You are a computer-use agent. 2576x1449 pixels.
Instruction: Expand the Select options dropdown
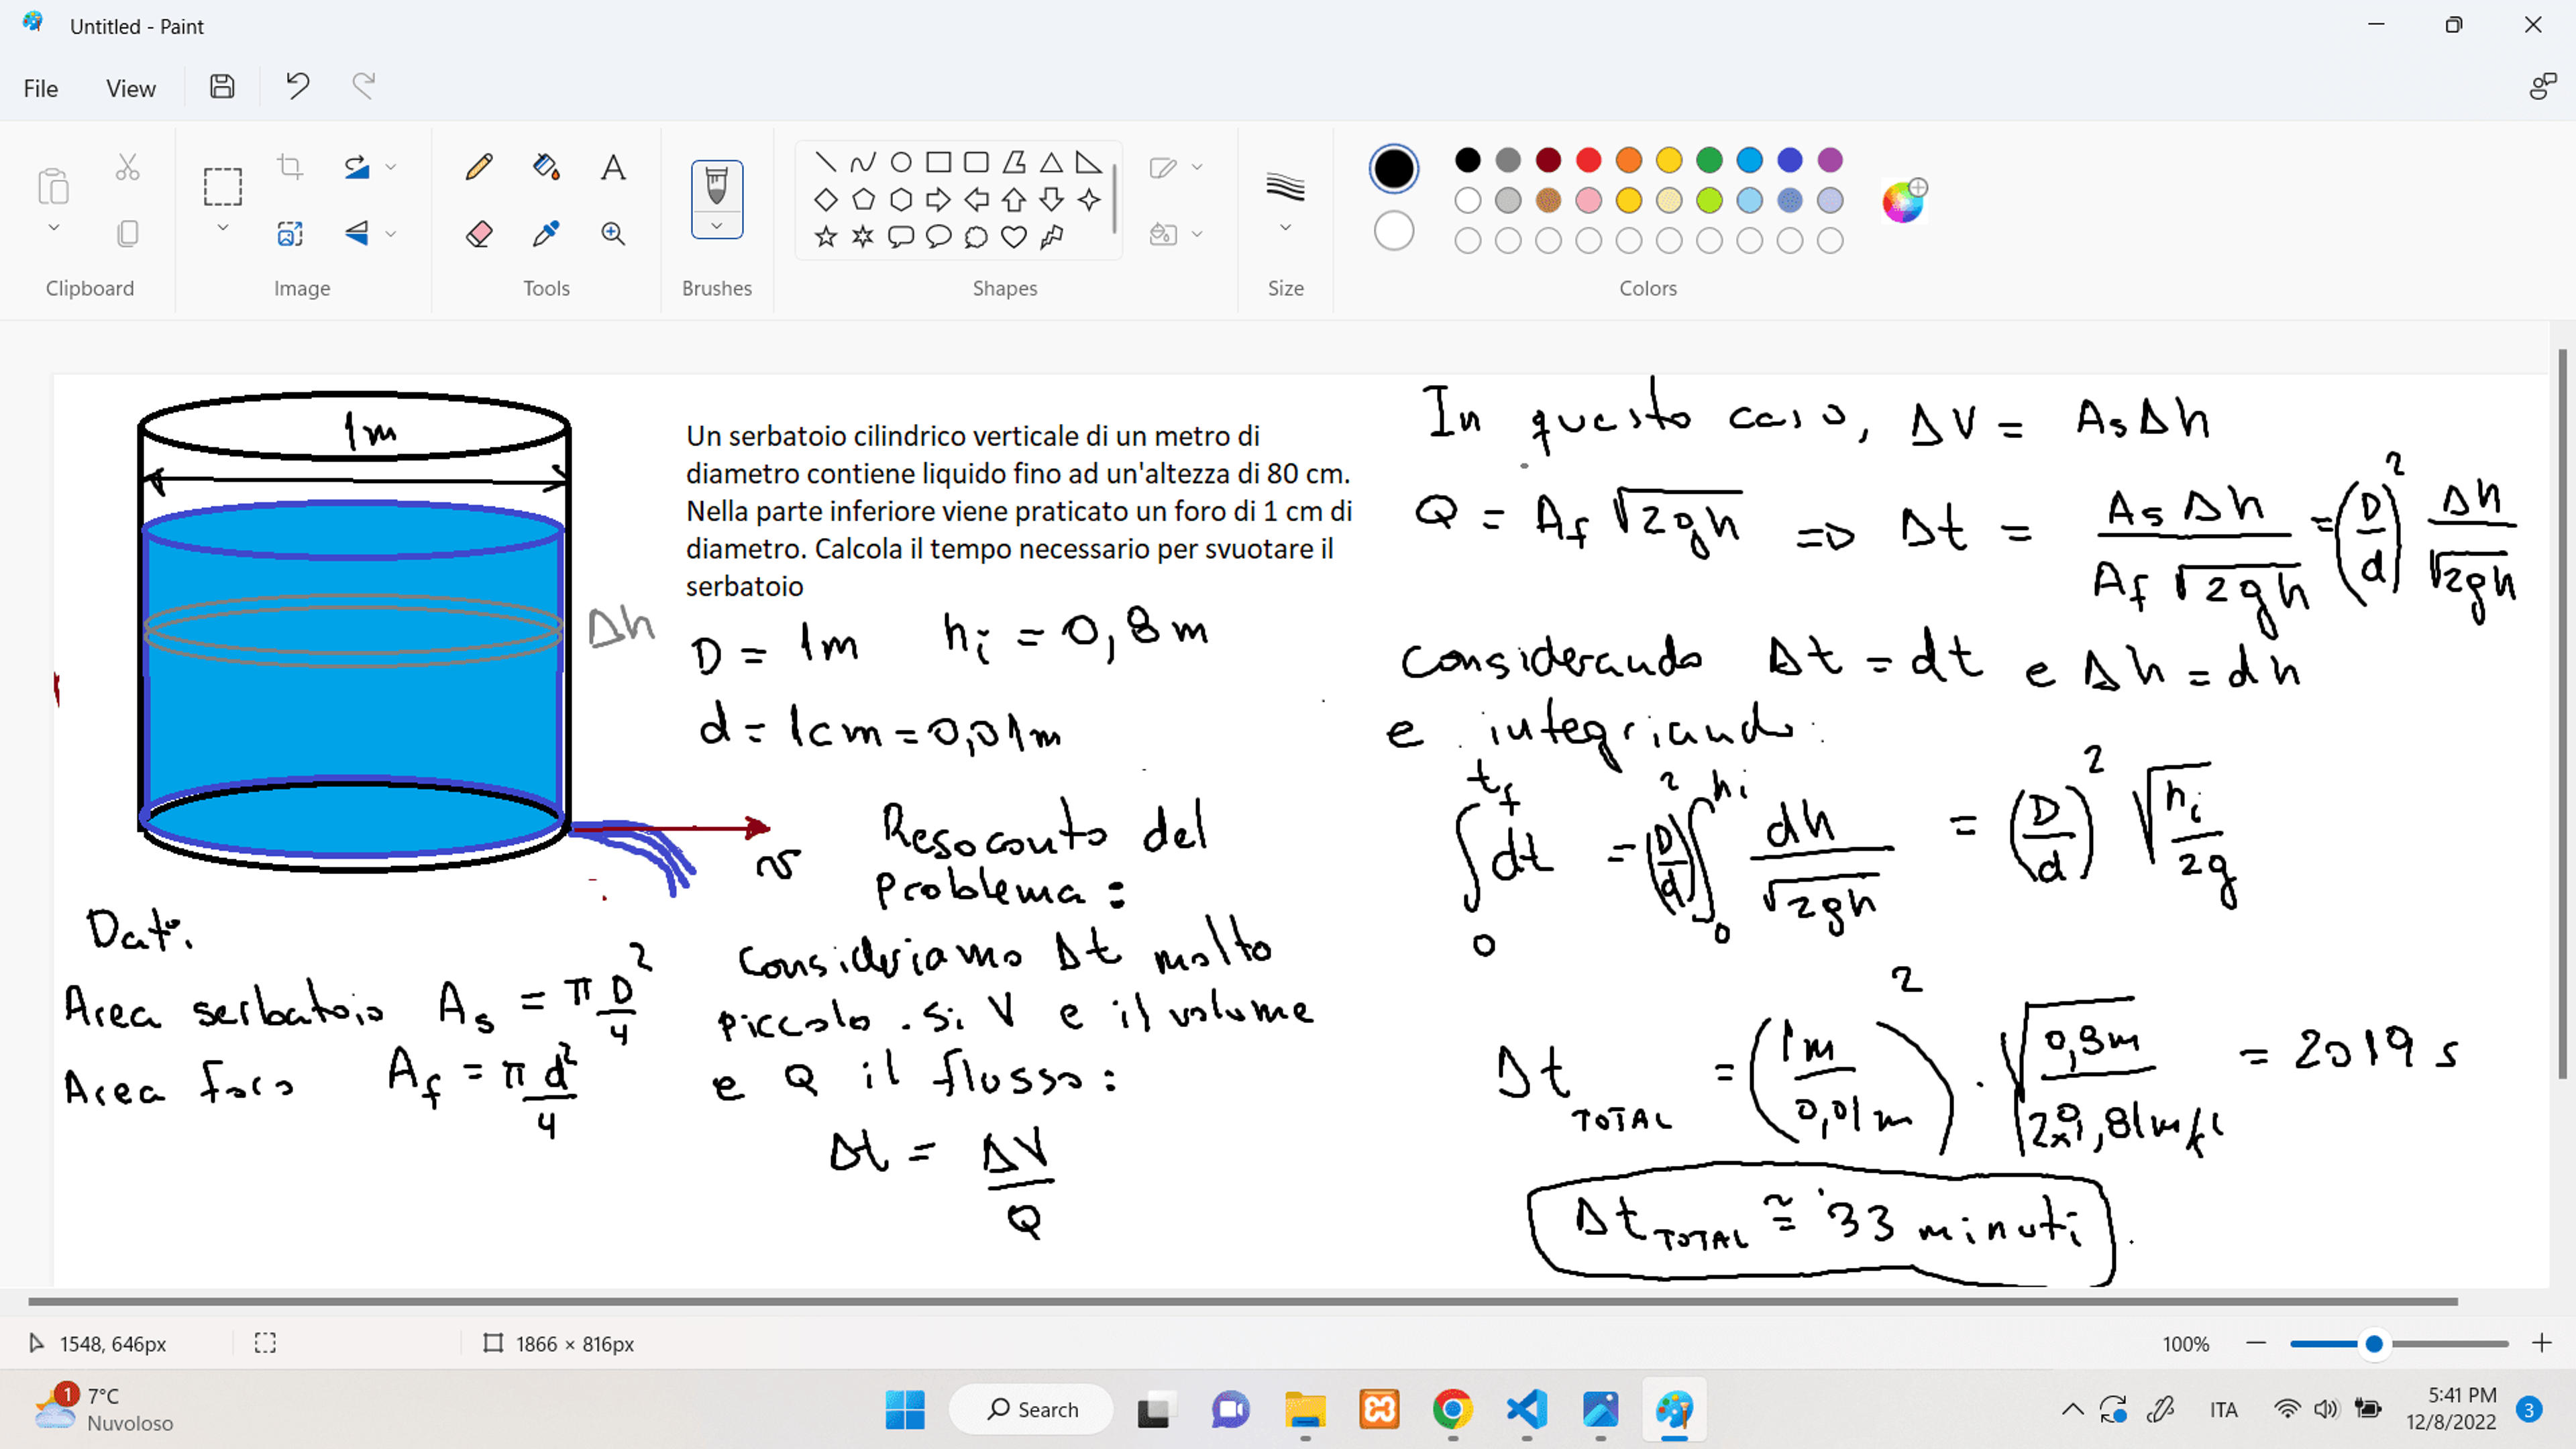pos(222,228)
